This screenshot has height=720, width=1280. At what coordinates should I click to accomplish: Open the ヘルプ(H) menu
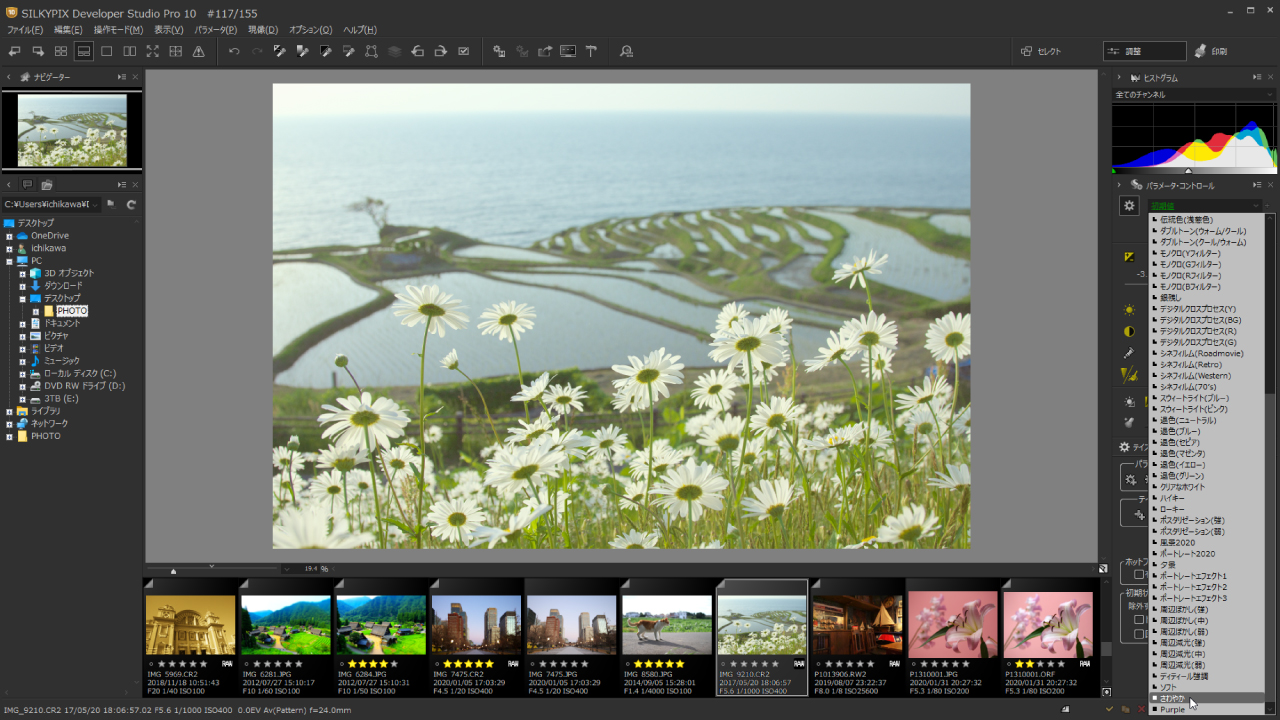pyautogui.click(x=360, y=30)
